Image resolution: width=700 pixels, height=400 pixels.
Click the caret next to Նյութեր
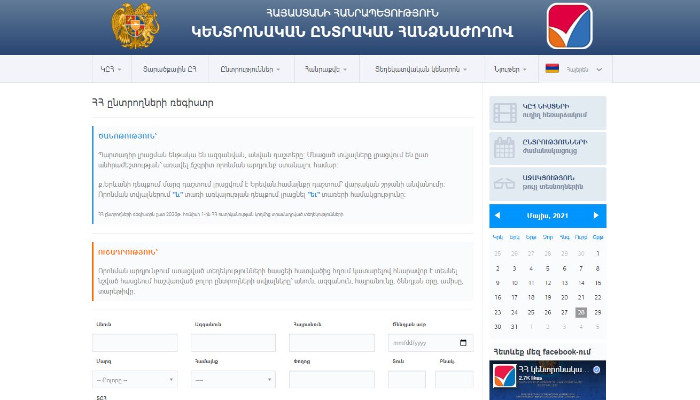coord(525,70)
